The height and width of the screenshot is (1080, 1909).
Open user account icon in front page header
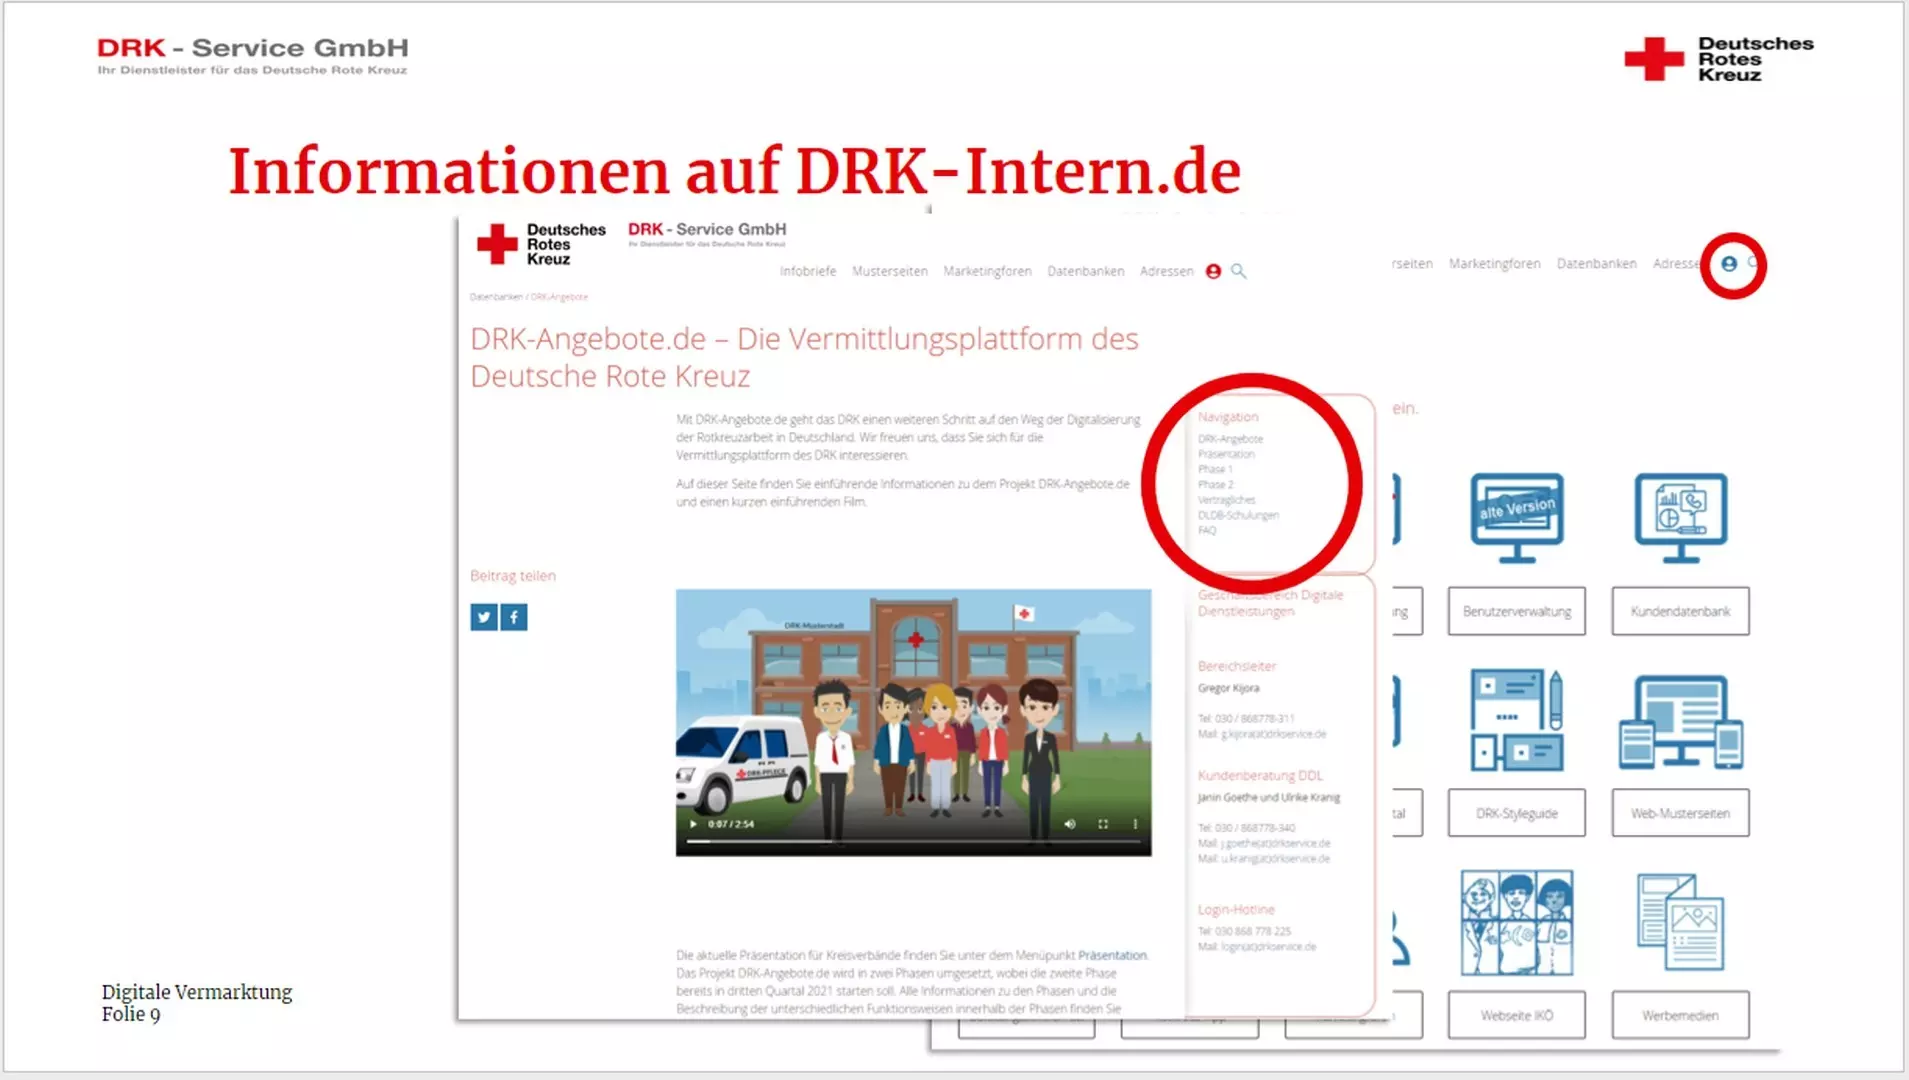(1213, 271)
